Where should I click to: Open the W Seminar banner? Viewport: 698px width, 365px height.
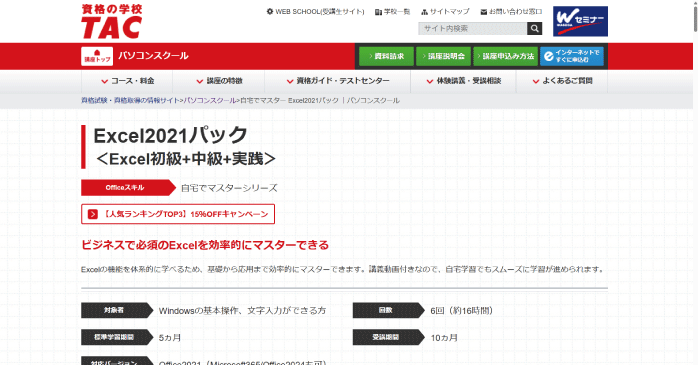580,21
